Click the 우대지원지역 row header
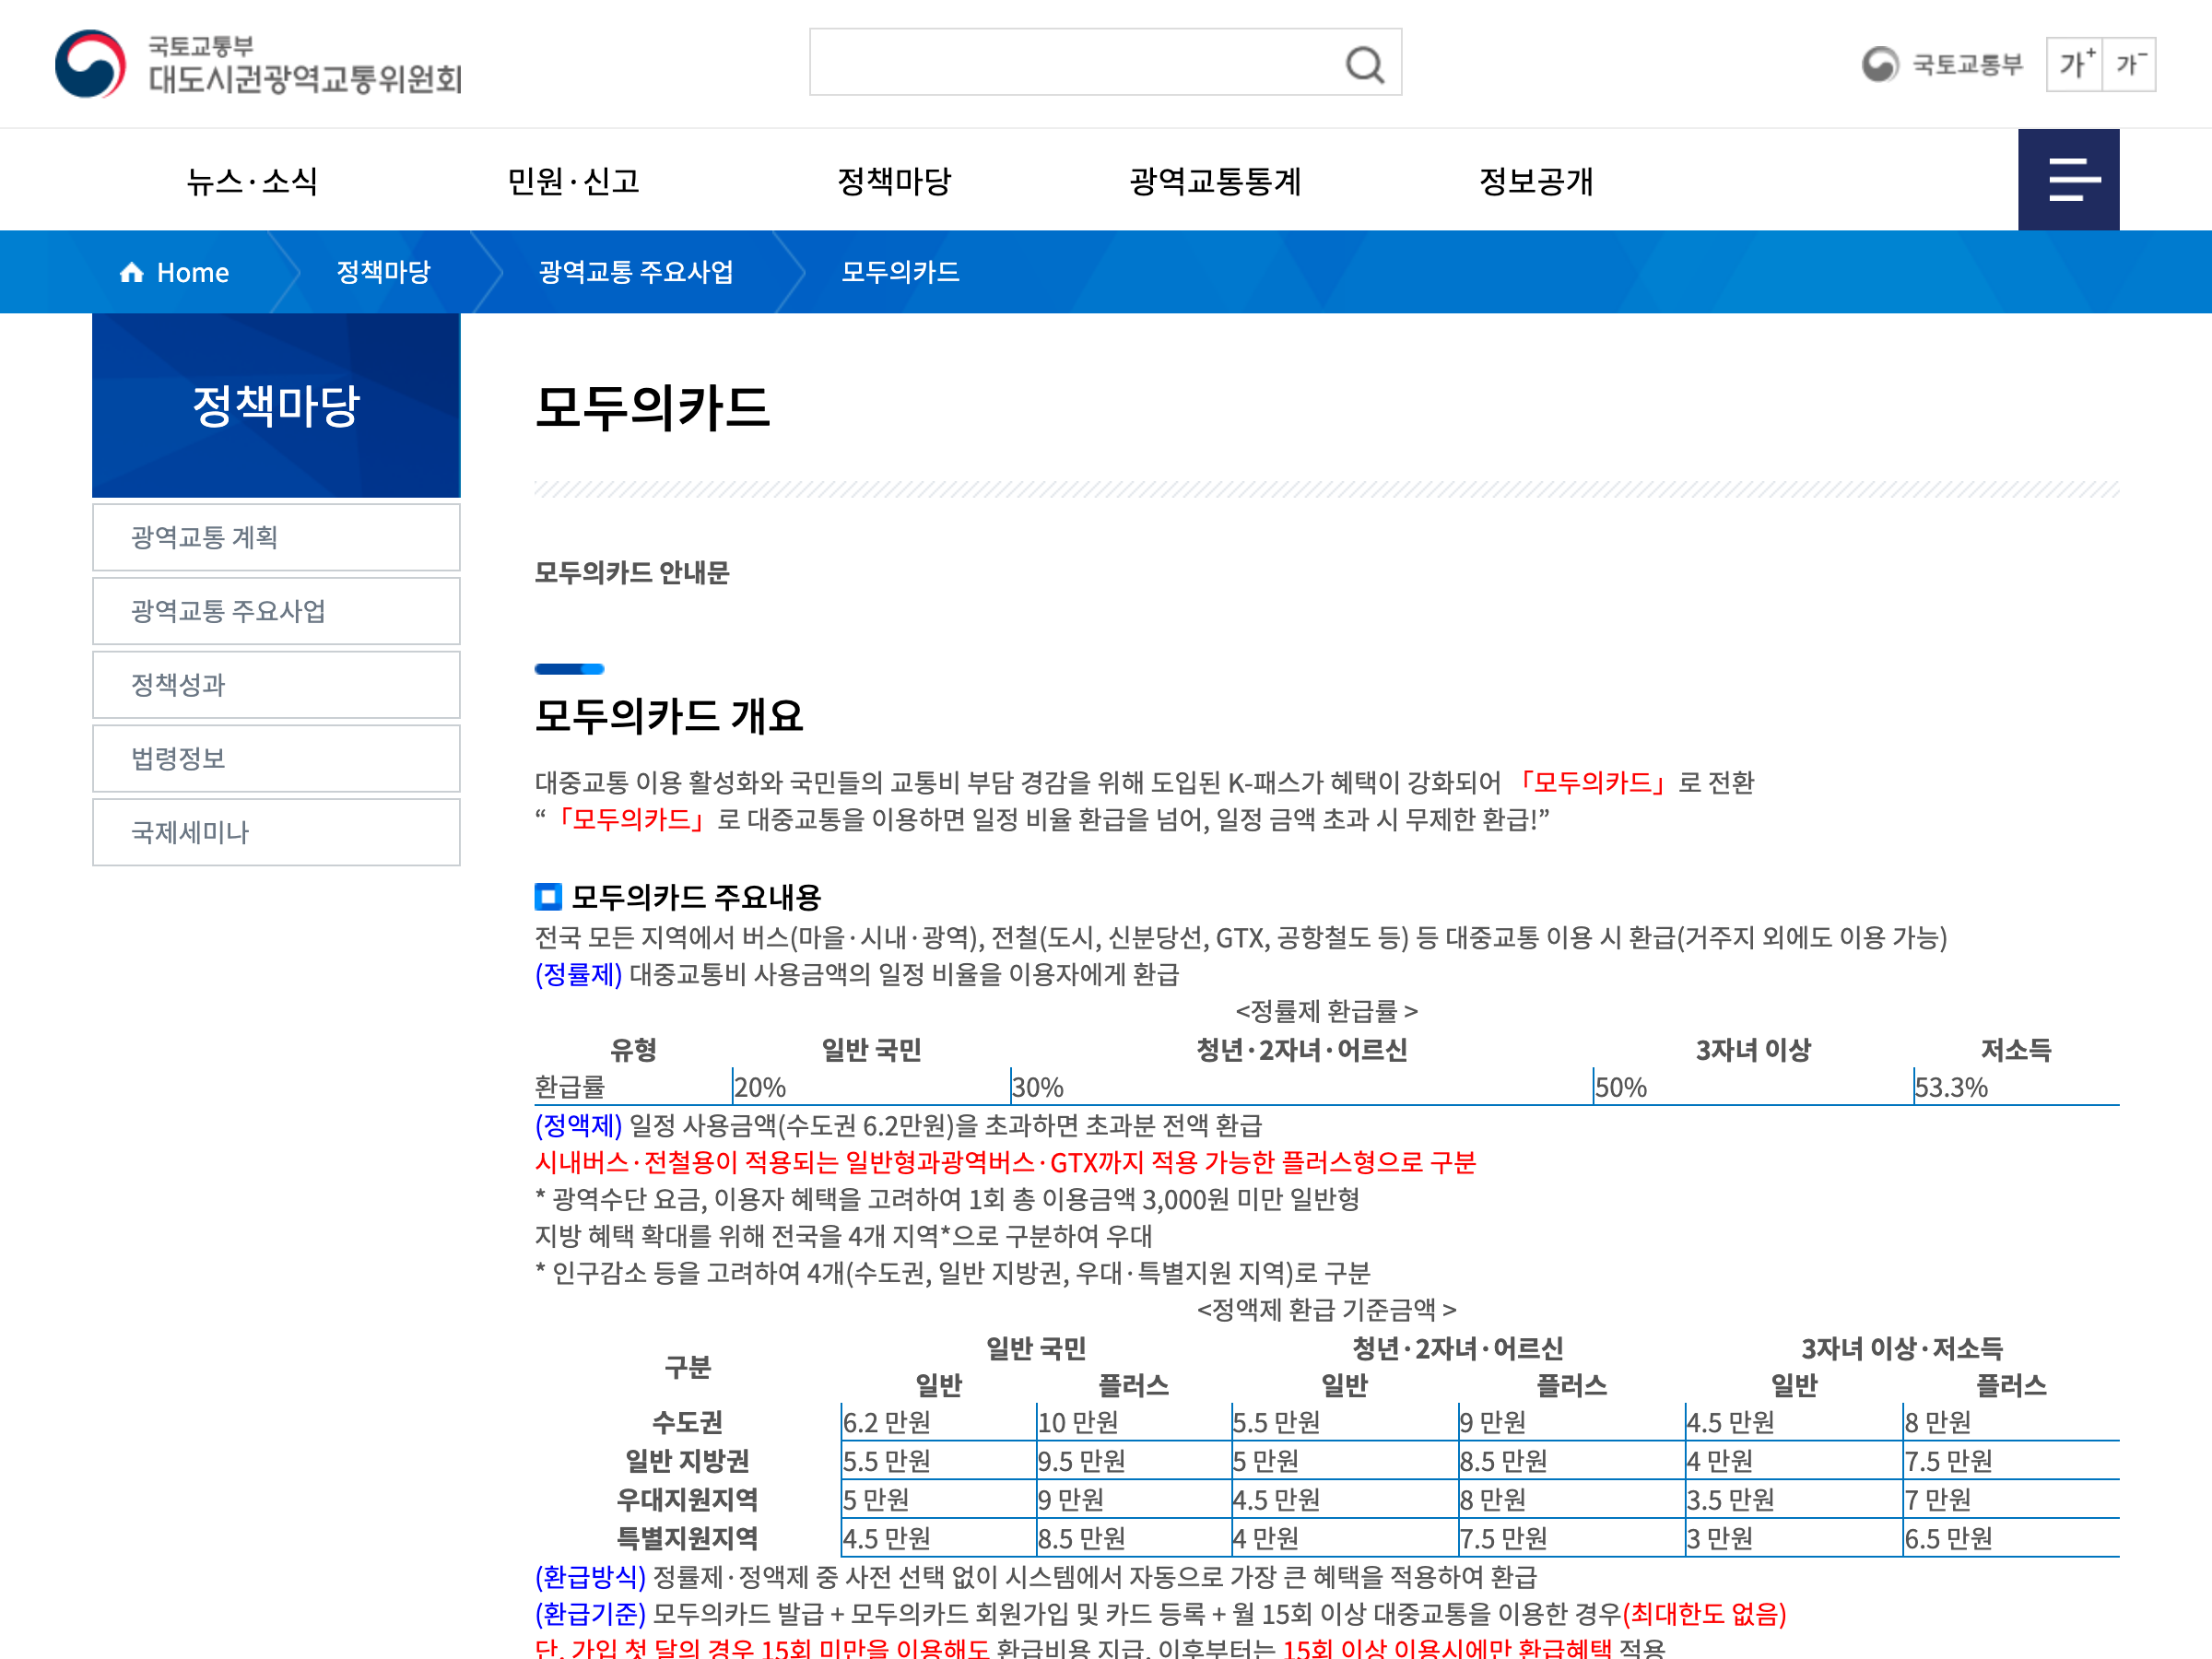This screenshot has height=1659, width=2212. [x=687, y=1500]
